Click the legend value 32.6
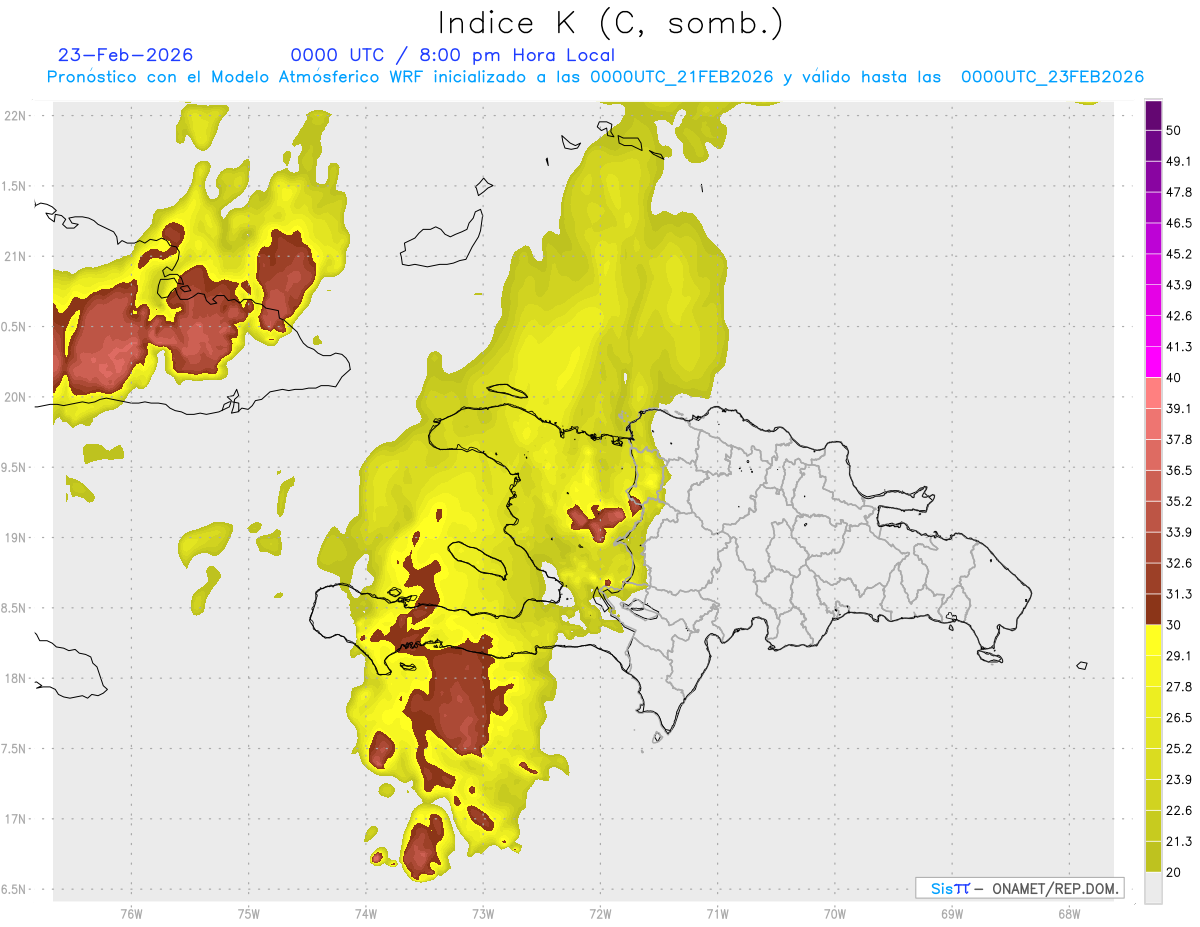The image size is (1200, 927). pyautogui.click(x=1179, y=563)
